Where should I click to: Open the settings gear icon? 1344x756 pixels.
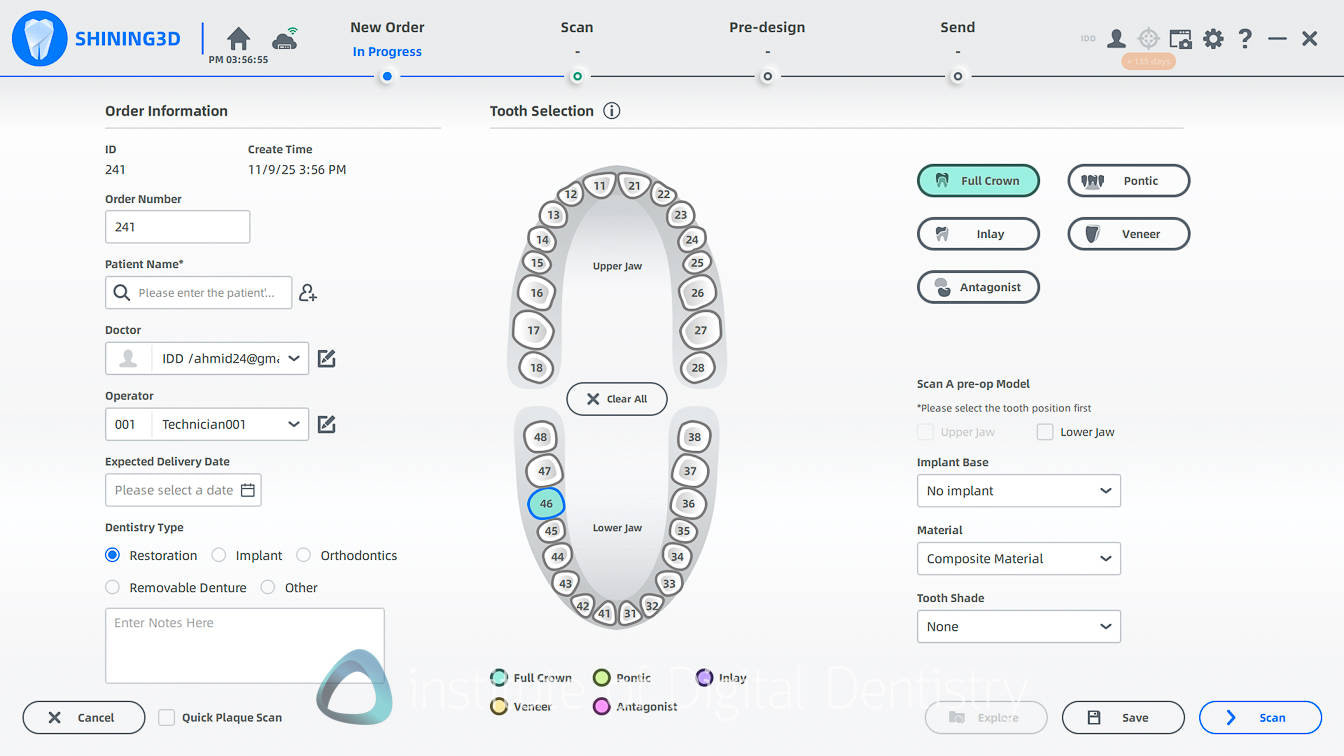[x=1213, y=38]
